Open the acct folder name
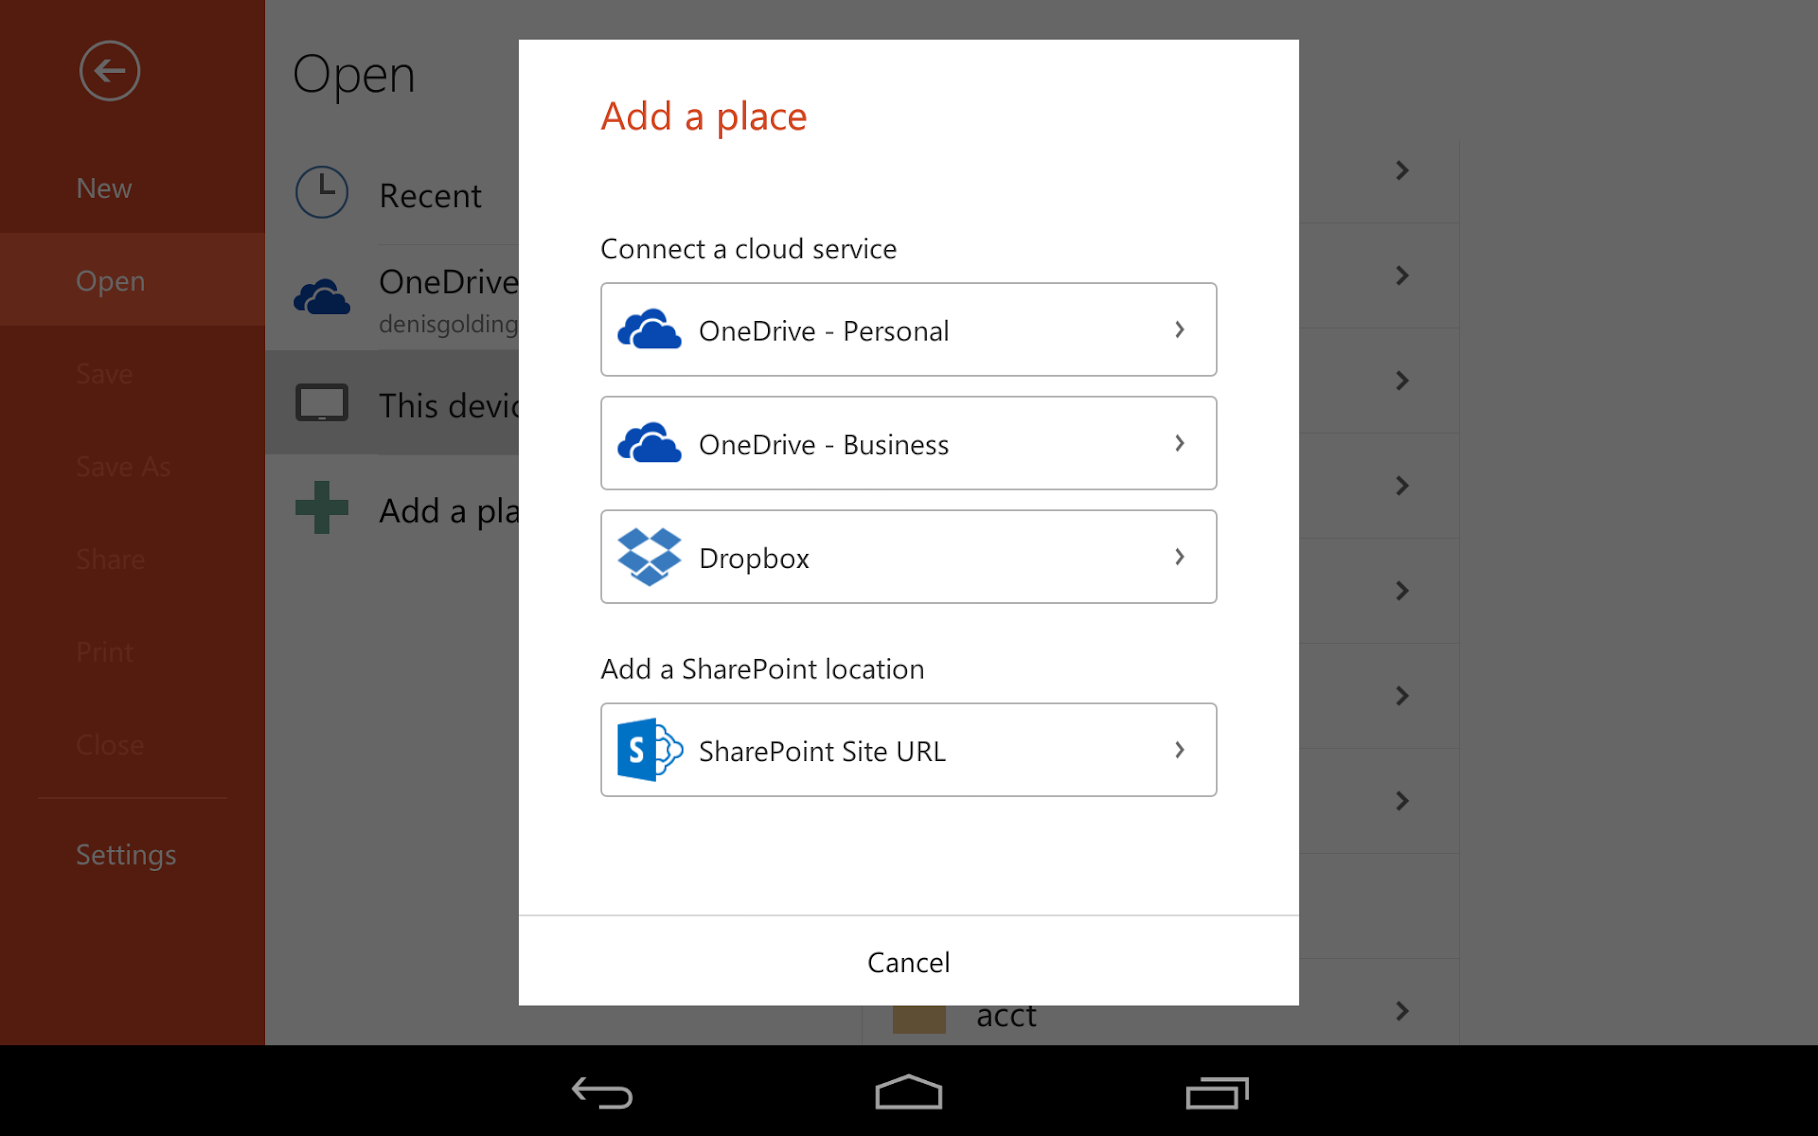 click(1006, 1015)
